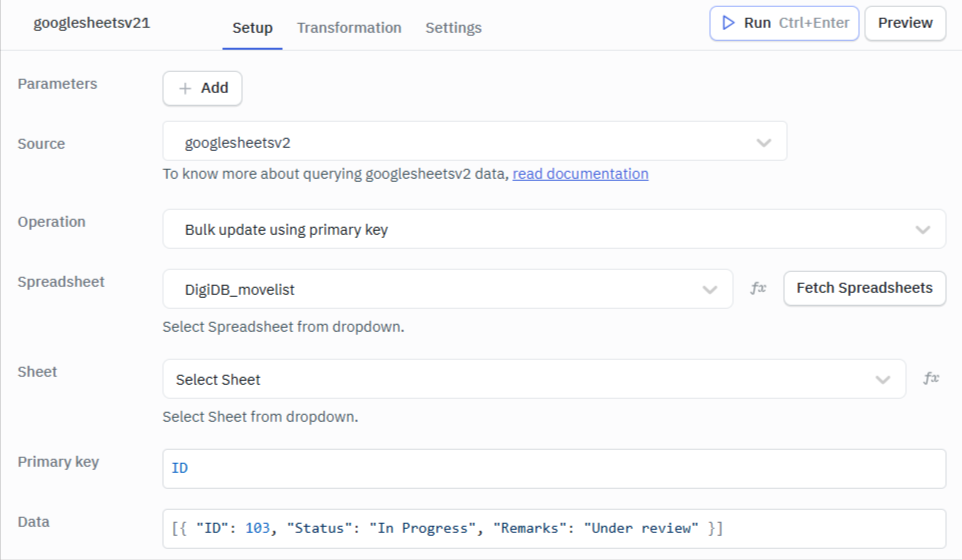This screenshot has height=560, width=962.
Task: Click the chevron arrow in Sheet field
Action: coord(883,379)
